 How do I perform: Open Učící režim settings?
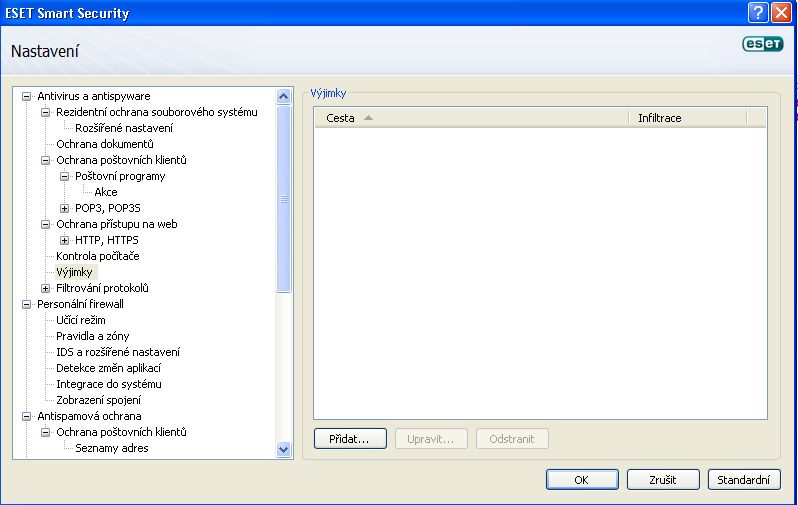[x=81, y=320]
